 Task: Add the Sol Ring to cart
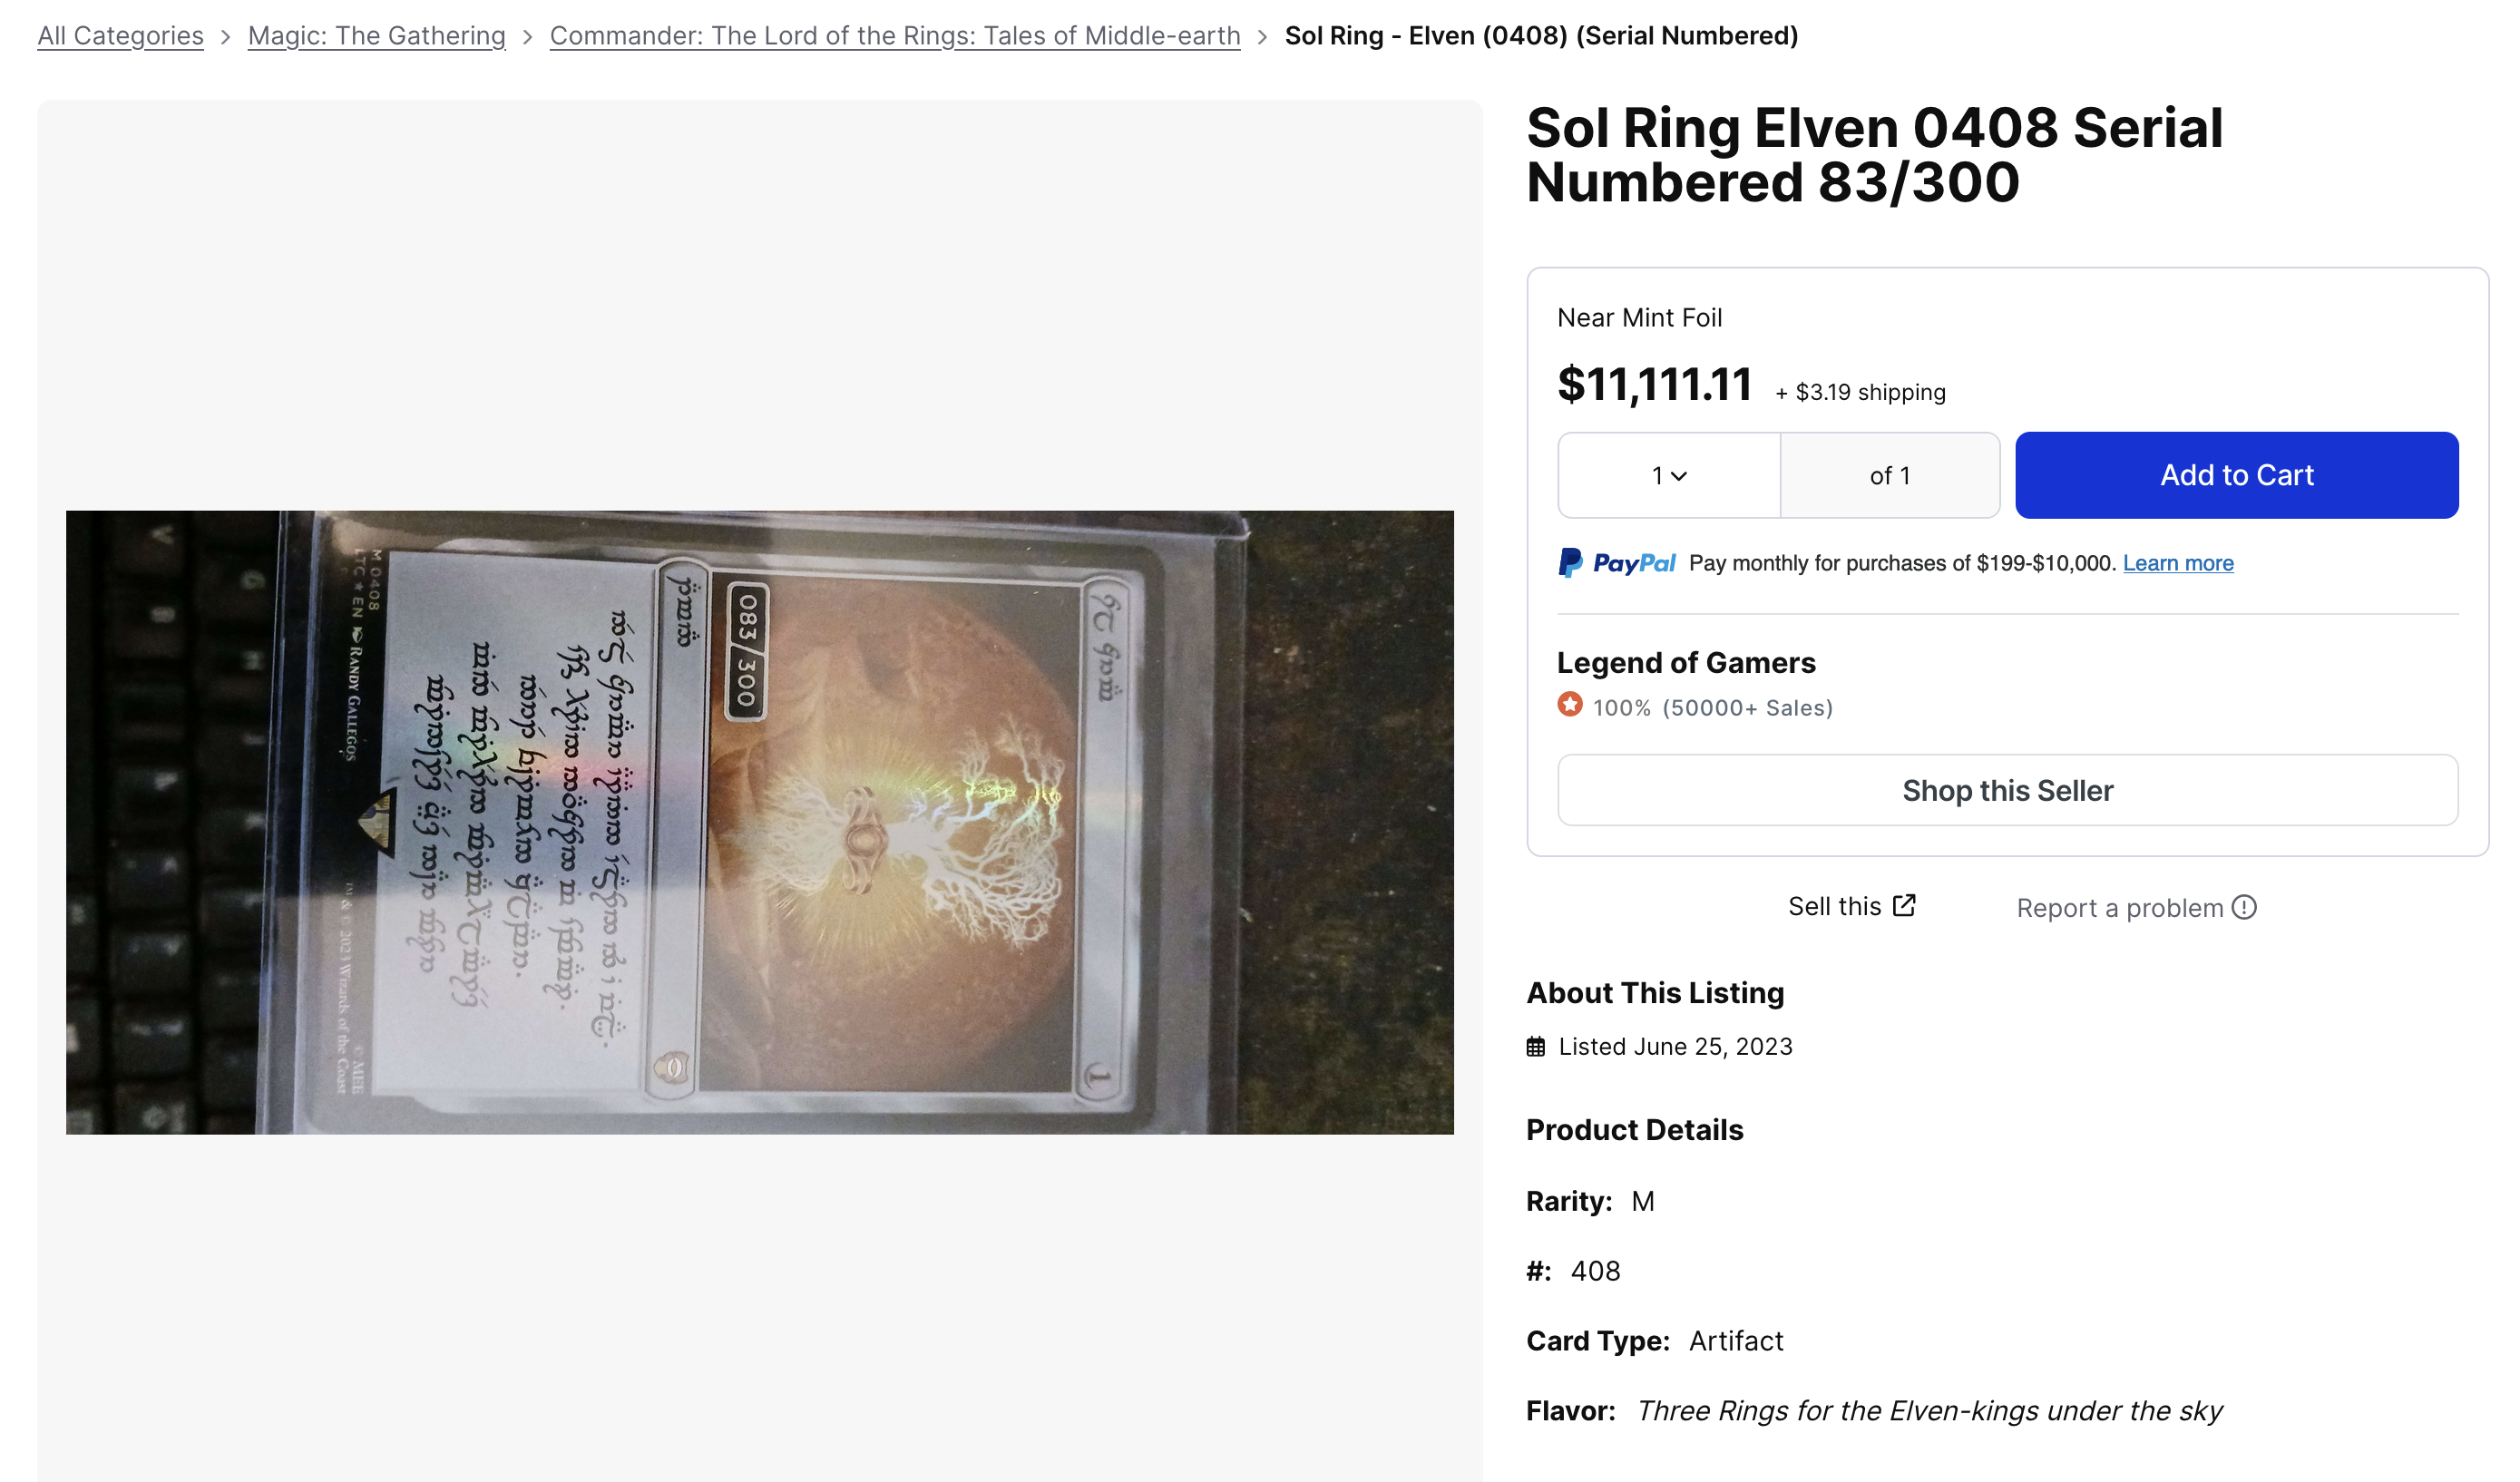pyautogui.click(x=2237, y=476)
